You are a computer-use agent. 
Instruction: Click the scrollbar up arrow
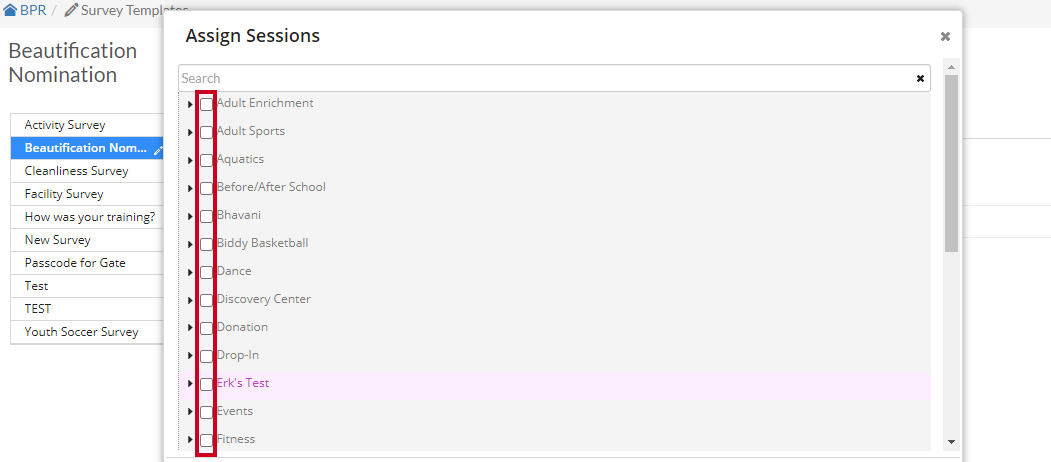pyautogui.click(x=951, y=67)
